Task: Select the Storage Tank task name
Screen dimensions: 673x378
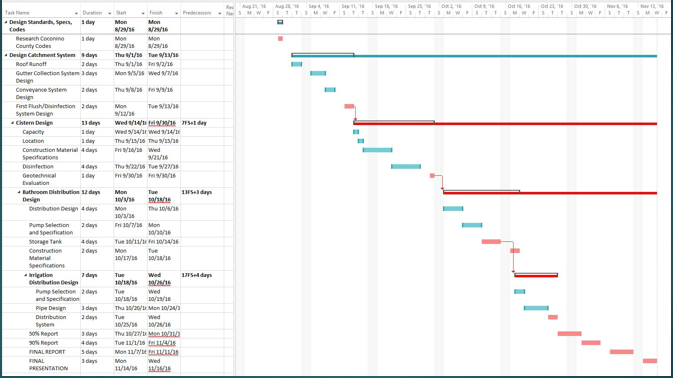Action: [45, 242]
